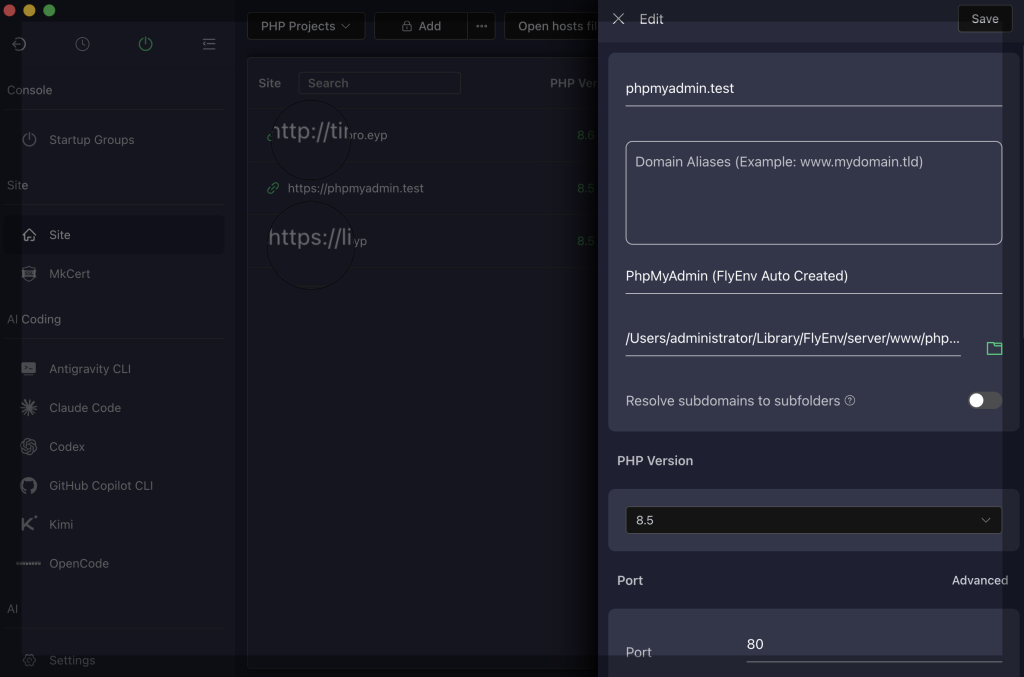This screenshot has height=677, width=1024.
Task: Edit the /Users/administrator site path field
Action: pyautogui.click(x=793, y=339)
